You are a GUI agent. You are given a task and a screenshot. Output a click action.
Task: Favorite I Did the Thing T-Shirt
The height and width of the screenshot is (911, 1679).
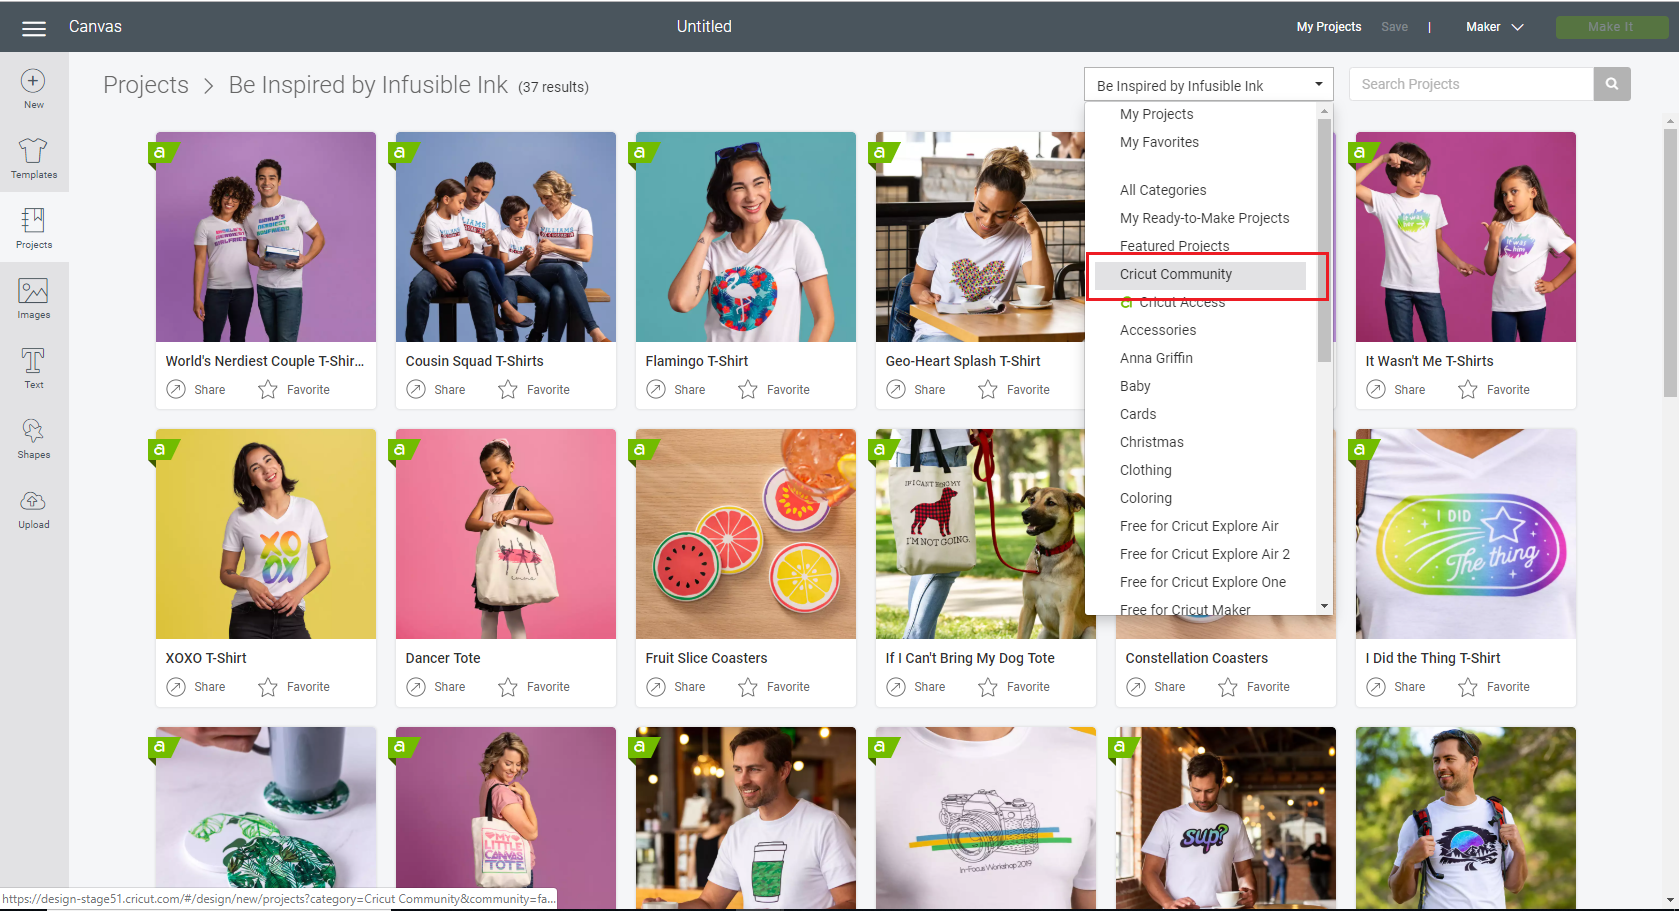[x=1494, y=687]
